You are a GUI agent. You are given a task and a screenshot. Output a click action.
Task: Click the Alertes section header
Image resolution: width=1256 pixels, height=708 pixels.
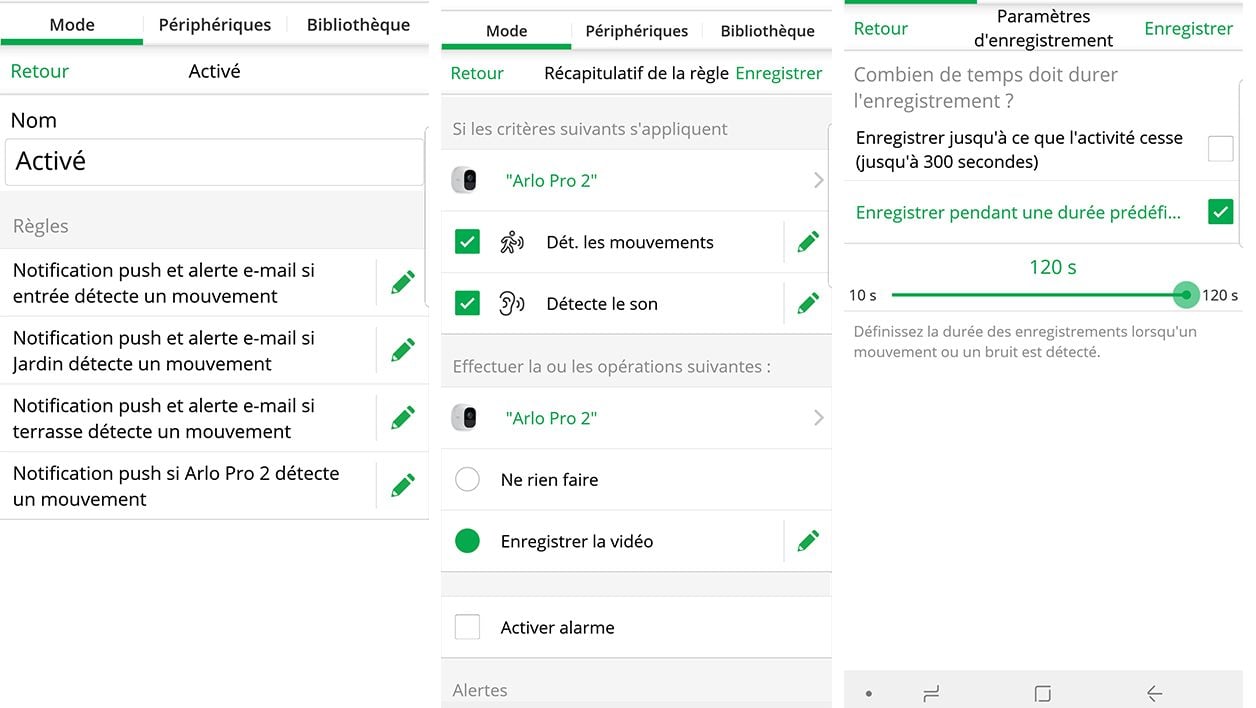(x=480, y=690)
